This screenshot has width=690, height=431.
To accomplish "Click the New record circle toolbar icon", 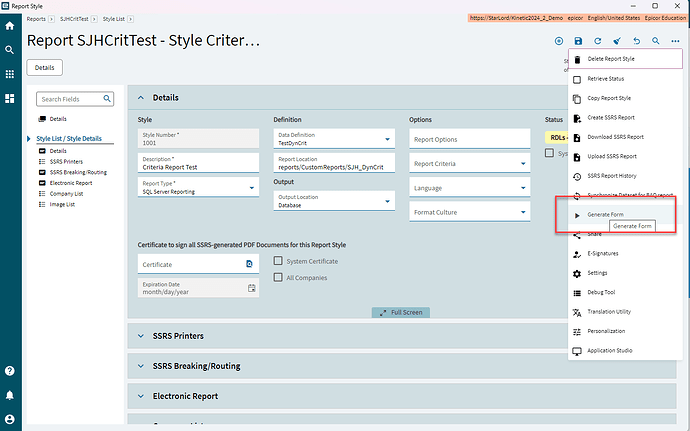I will 559,41.
